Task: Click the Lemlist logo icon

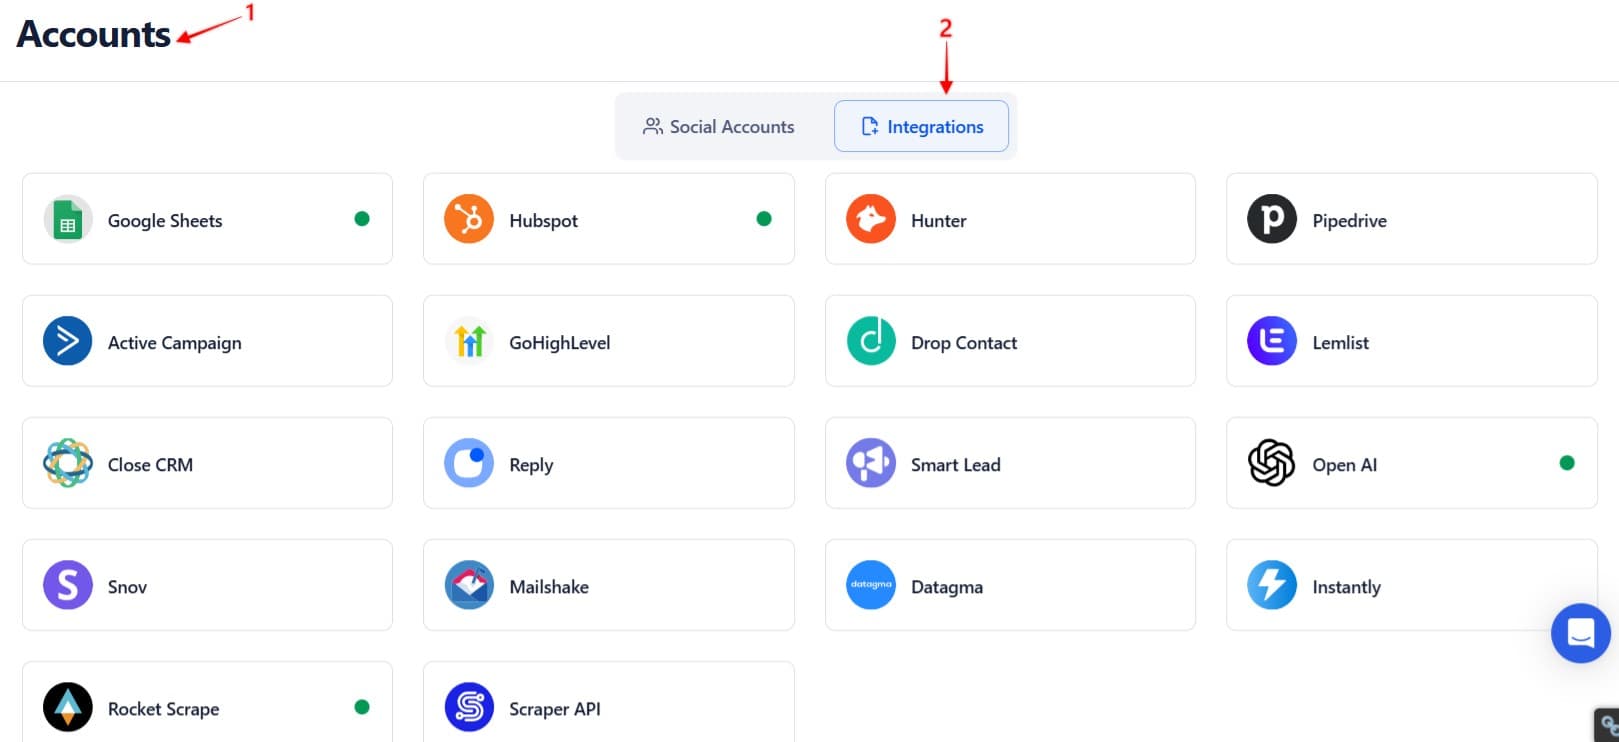Action: click(x=1272, y=342)
